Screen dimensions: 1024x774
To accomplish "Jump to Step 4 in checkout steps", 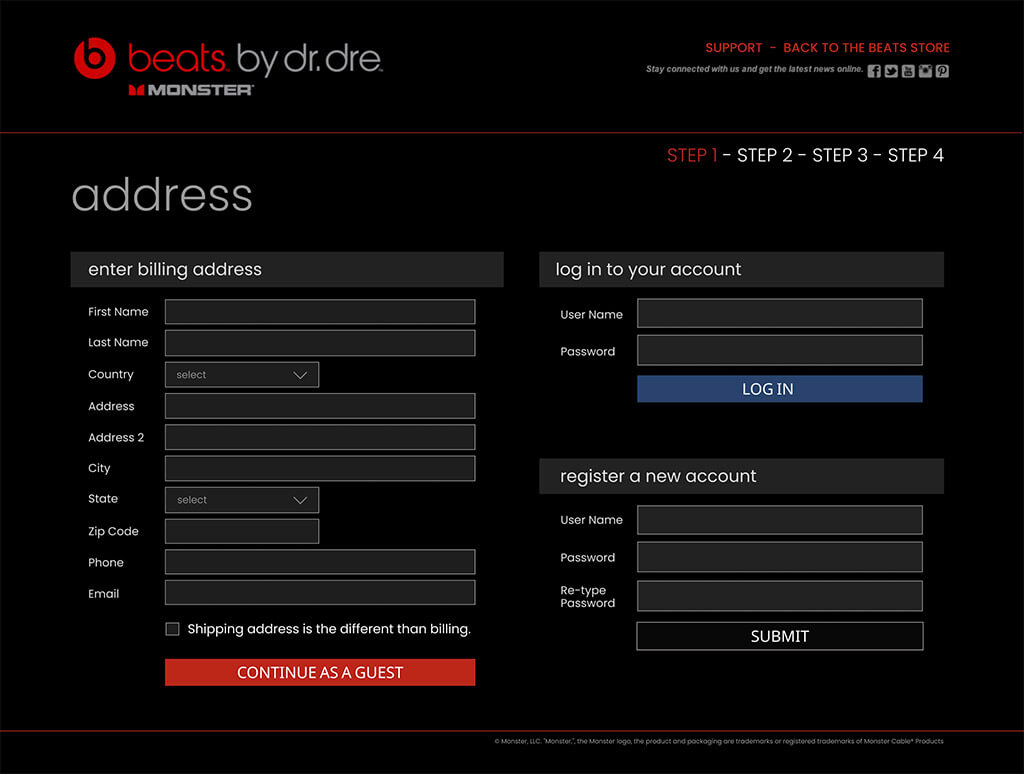I will pyautogui.click(x=915, y=155).
